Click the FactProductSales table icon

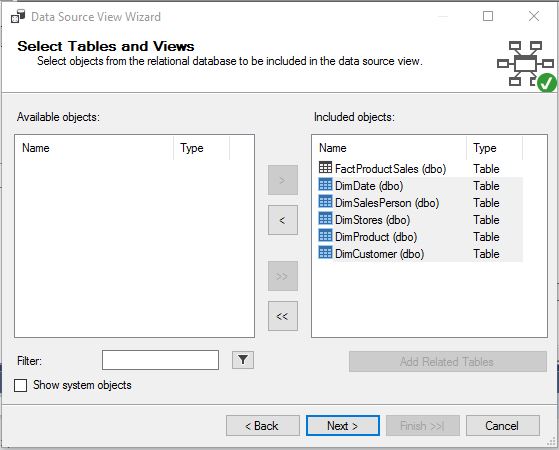(325, 167)
